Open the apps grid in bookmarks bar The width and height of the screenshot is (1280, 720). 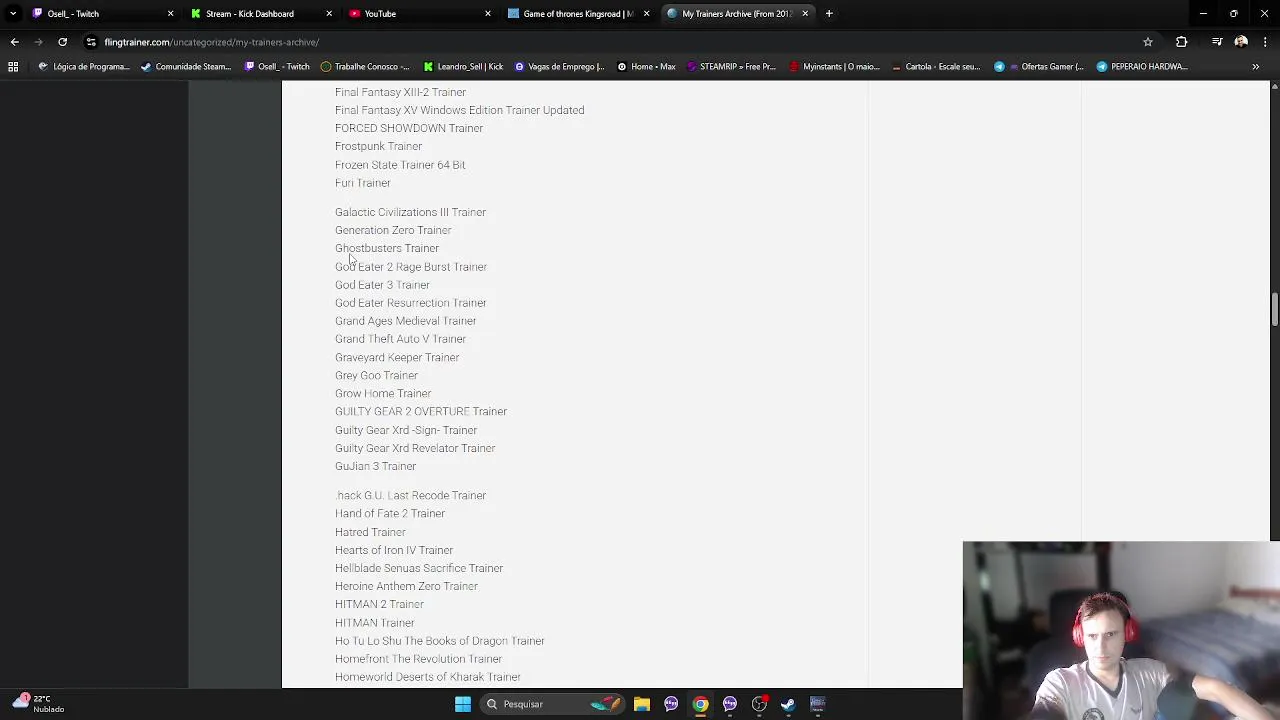pos(13,66)
